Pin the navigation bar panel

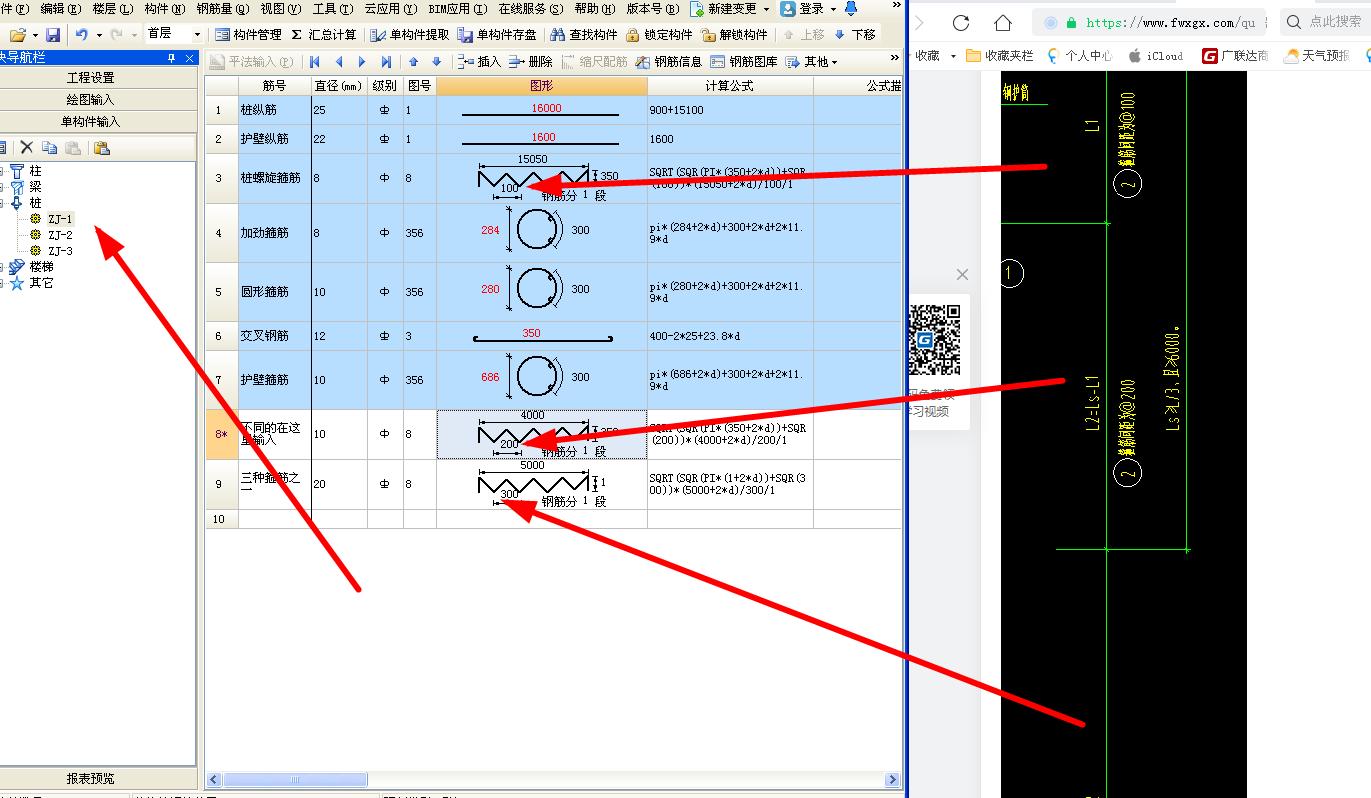[171, 58]
